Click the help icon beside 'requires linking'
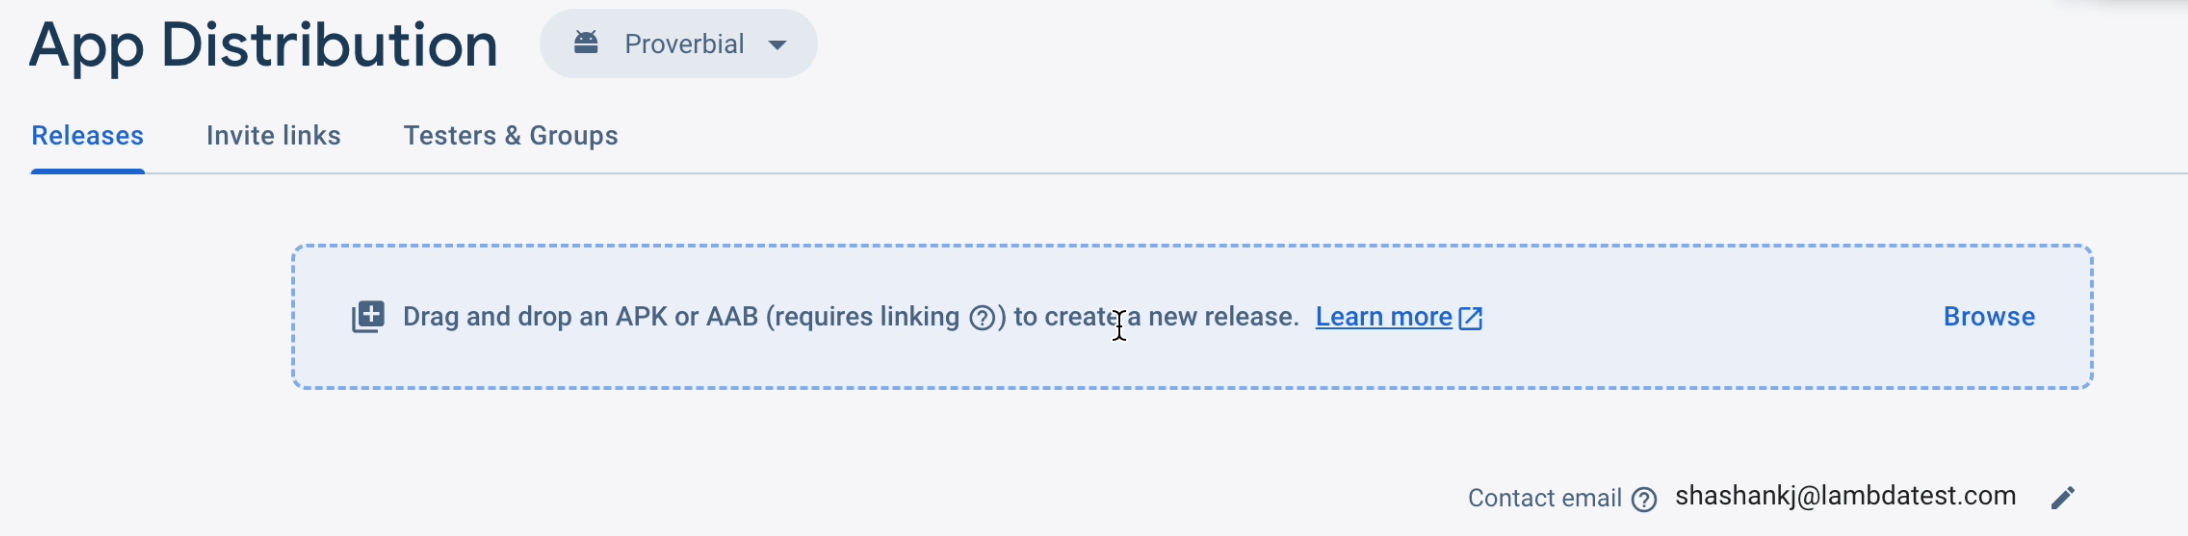The image size is (2188, 536). pos(983,318)
